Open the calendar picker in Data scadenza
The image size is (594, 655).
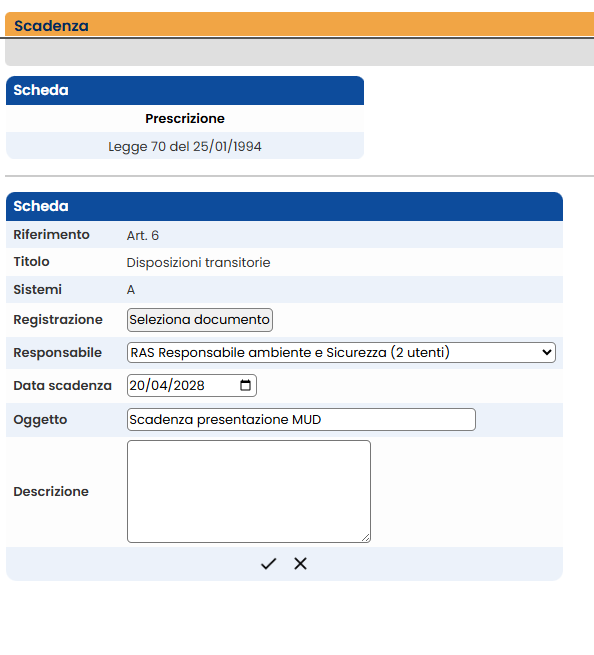(246, 385)
